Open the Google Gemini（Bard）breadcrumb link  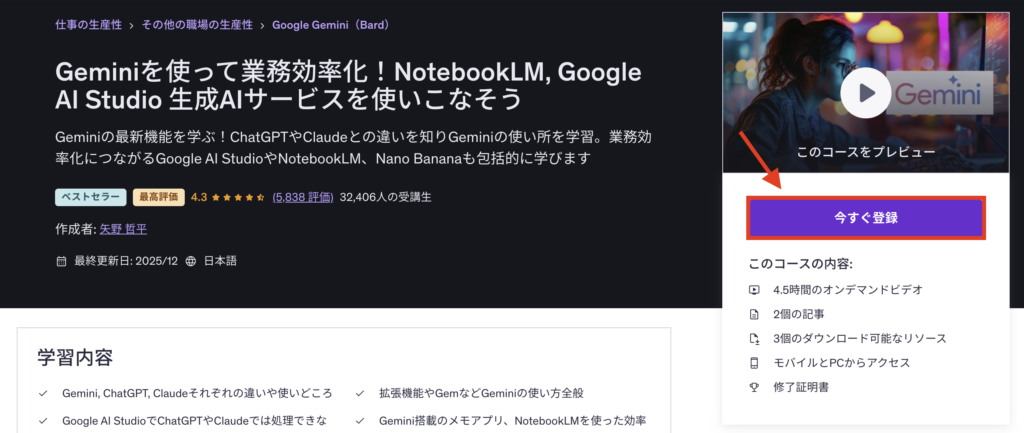(x=331, y=25)
